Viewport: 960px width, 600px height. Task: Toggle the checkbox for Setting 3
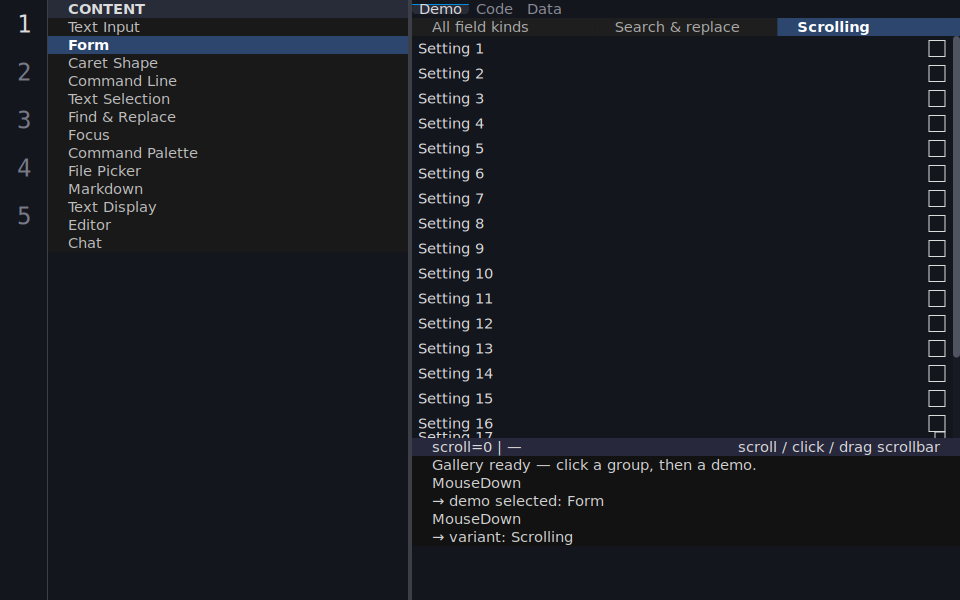coord(936,99)
